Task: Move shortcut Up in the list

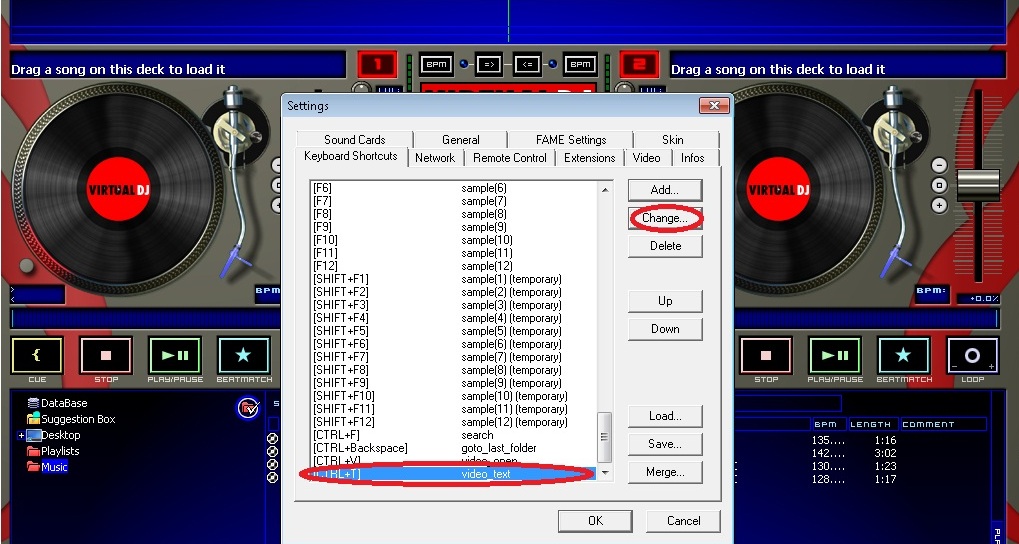Action: [665, 302]
